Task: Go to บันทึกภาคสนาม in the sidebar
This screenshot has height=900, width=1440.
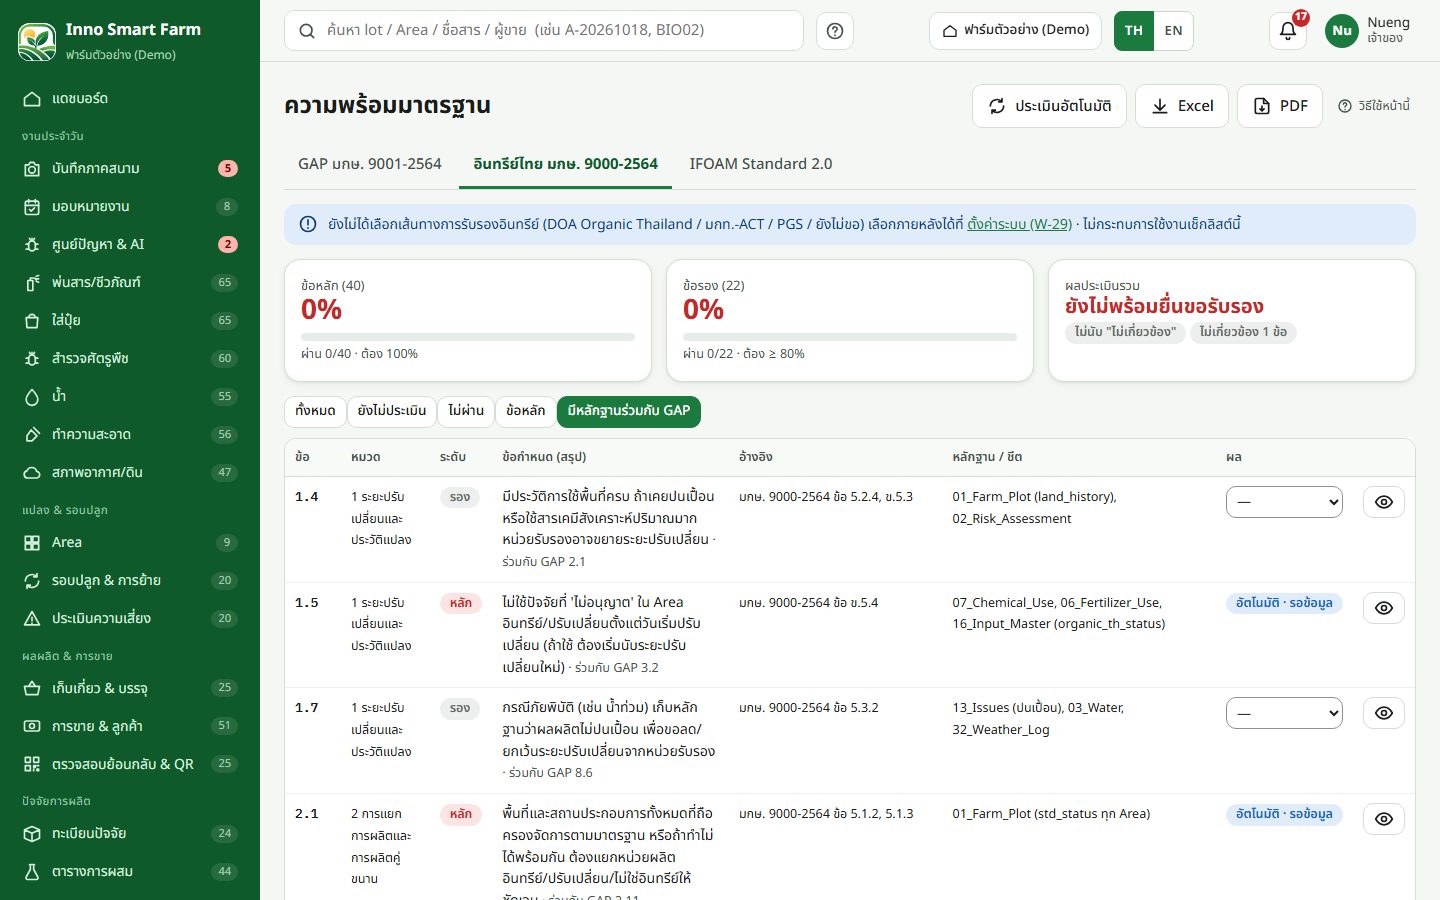Action: [130, 169]
